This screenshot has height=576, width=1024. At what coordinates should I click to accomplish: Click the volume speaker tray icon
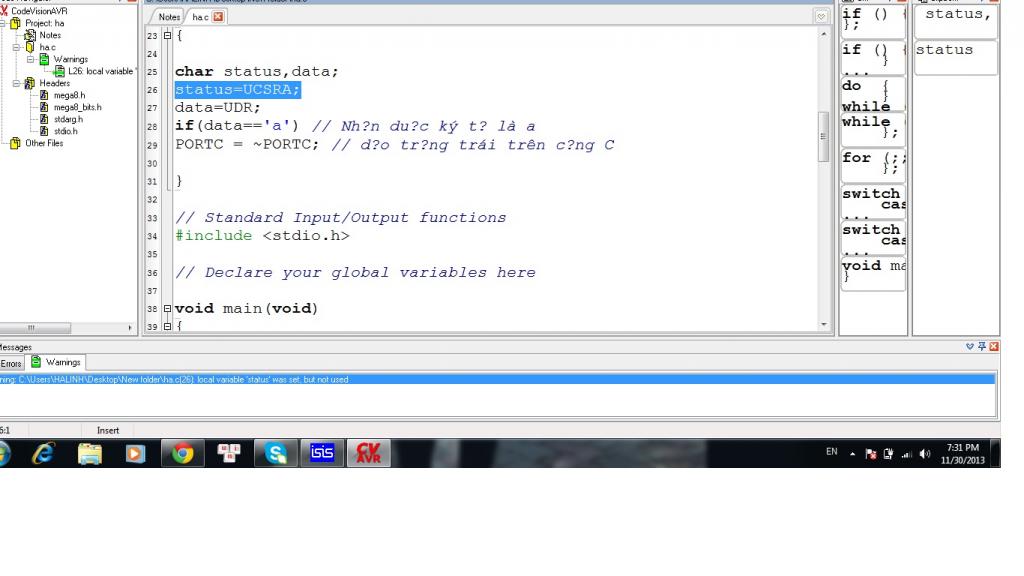[x=925, y=453]
